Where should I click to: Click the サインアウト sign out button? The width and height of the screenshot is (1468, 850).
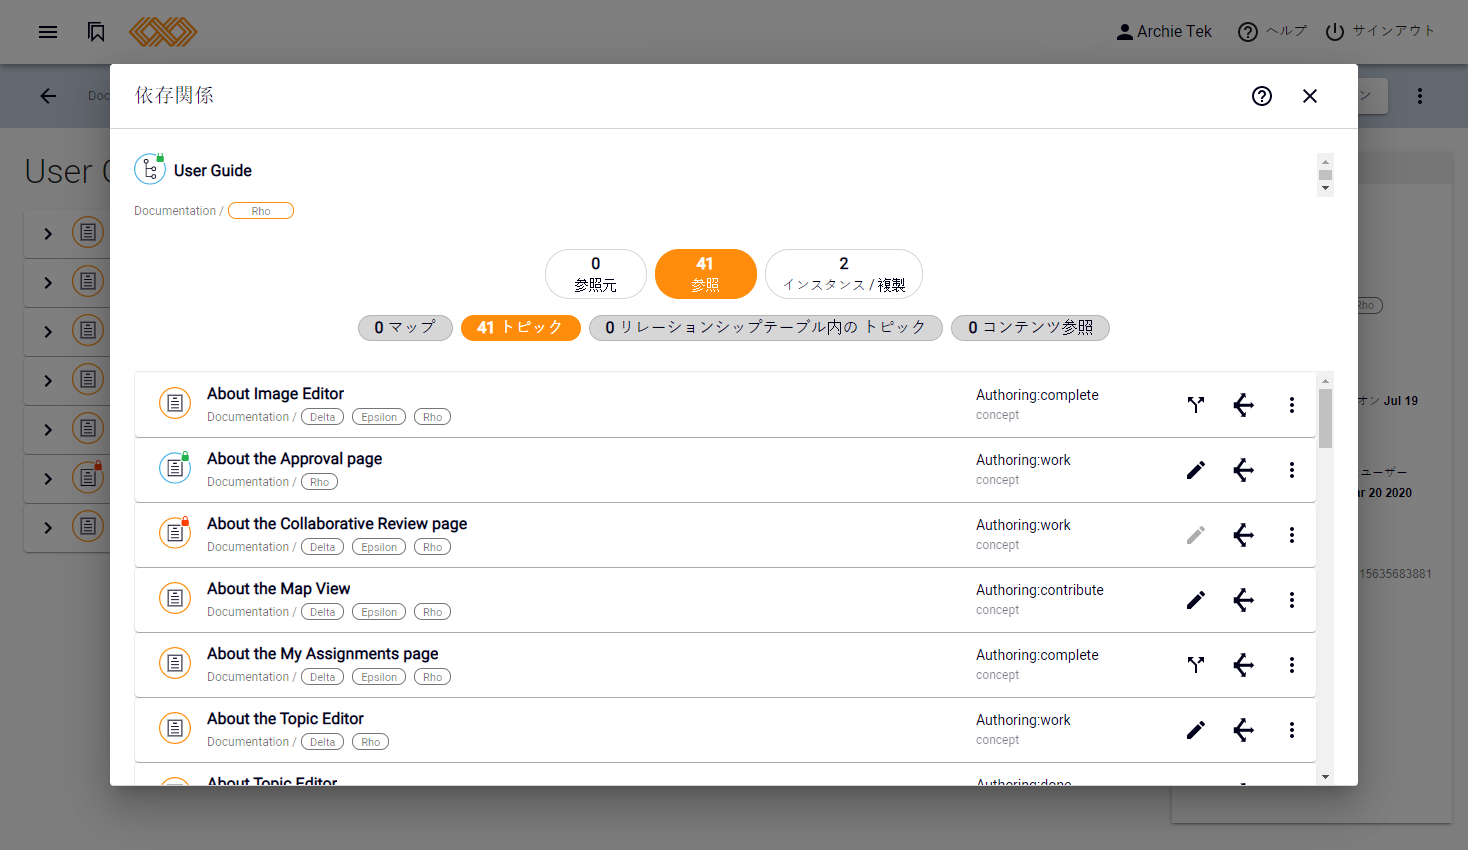pyautogui.click(x=1380, y=32)
